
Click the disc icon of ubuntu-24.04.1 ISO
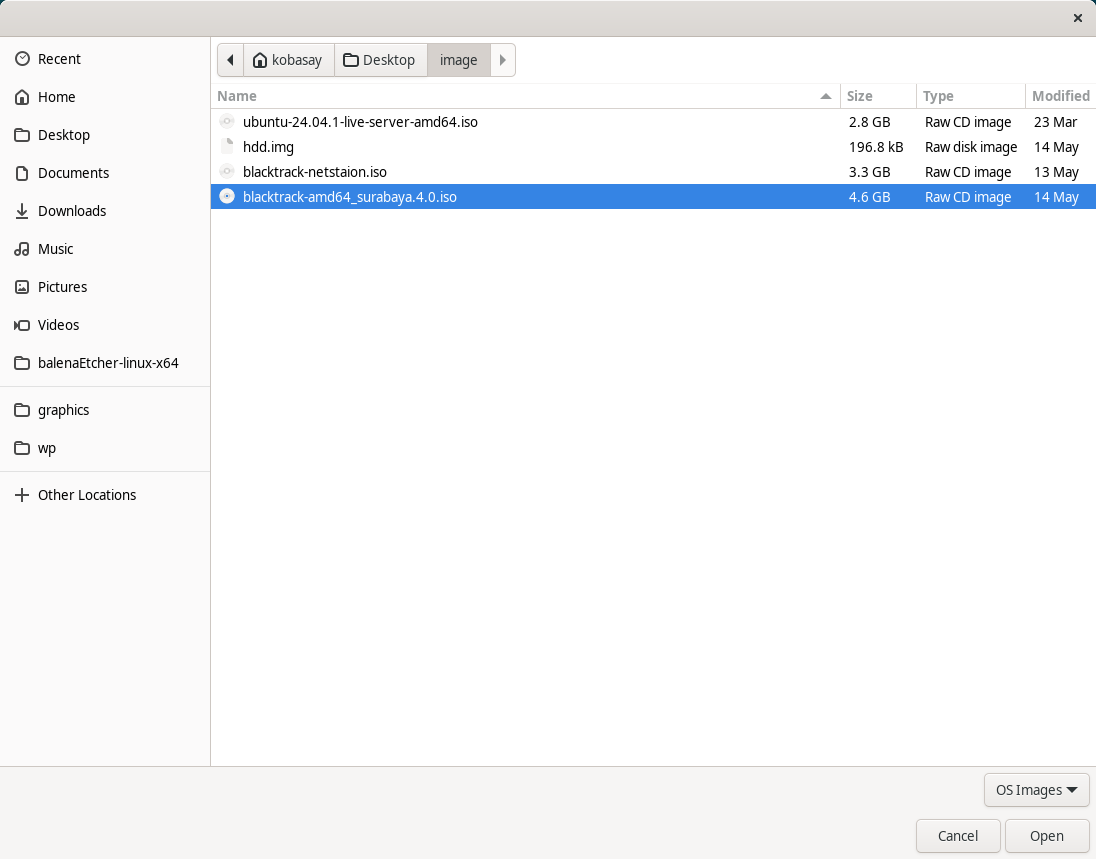pyautogui.click(x=227, y=122)
